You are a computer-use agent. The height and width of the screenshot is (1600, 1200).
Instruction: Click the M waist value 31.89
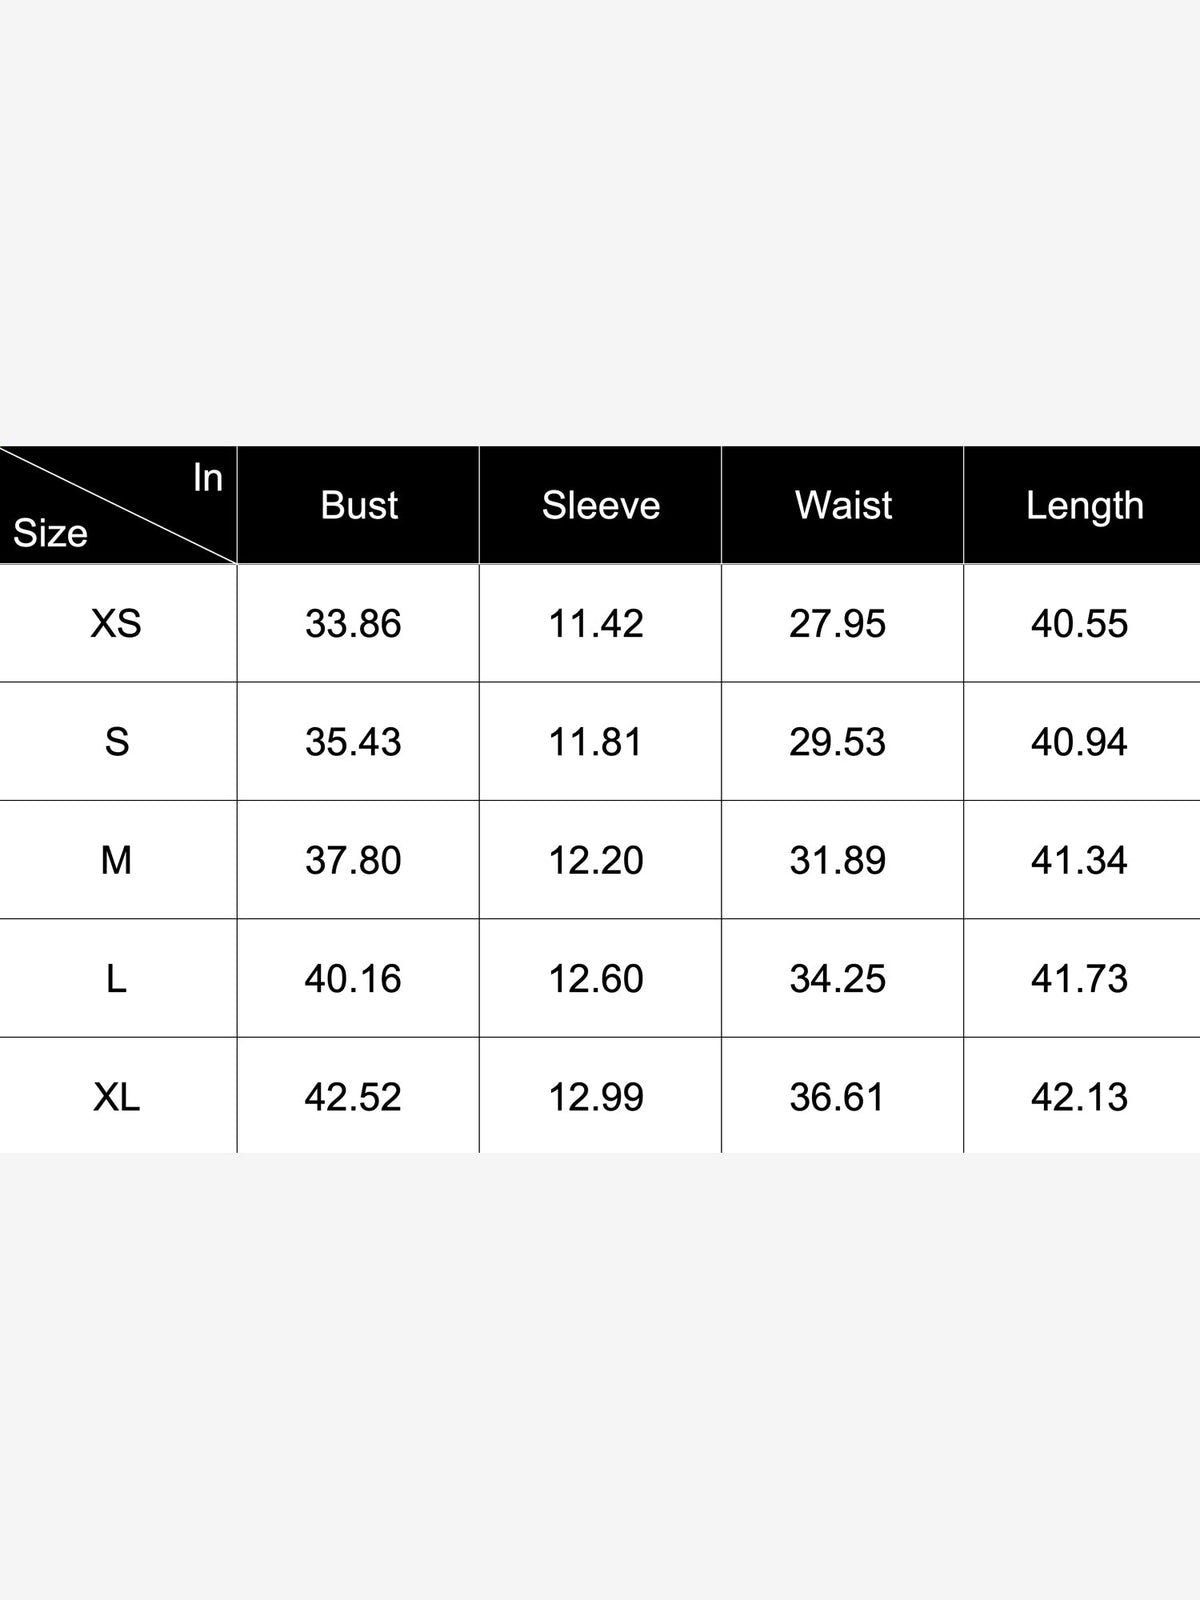(838, 860)
